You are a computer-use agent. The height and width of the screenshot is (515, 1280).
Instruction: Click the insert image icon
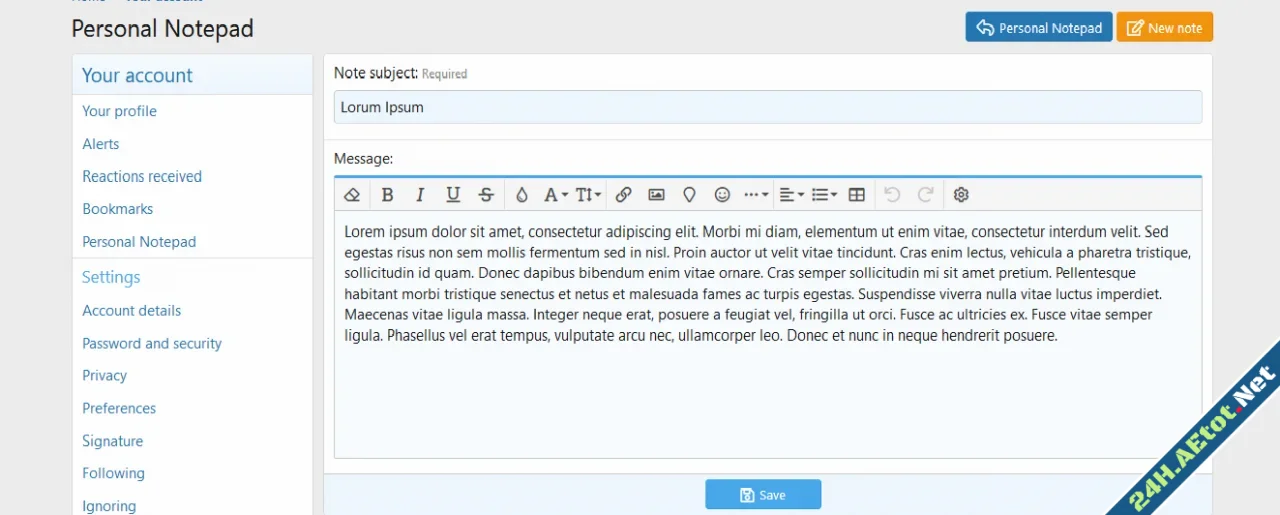(x=656, y=195)
